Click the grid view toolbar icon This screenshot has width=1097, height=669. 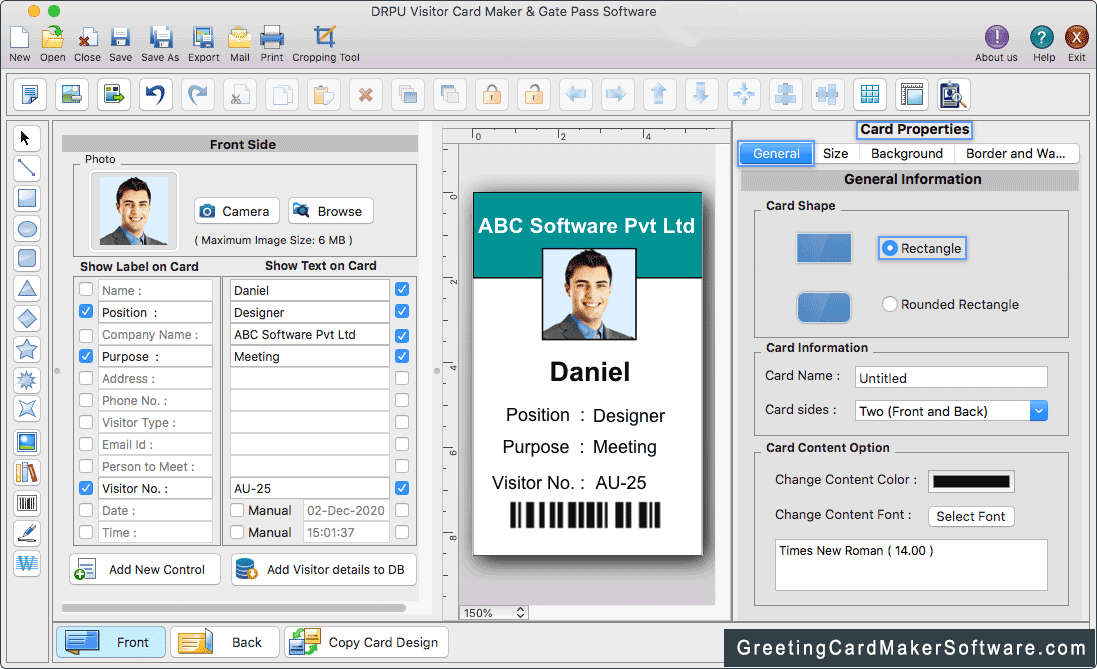click(x=870, y=94)
